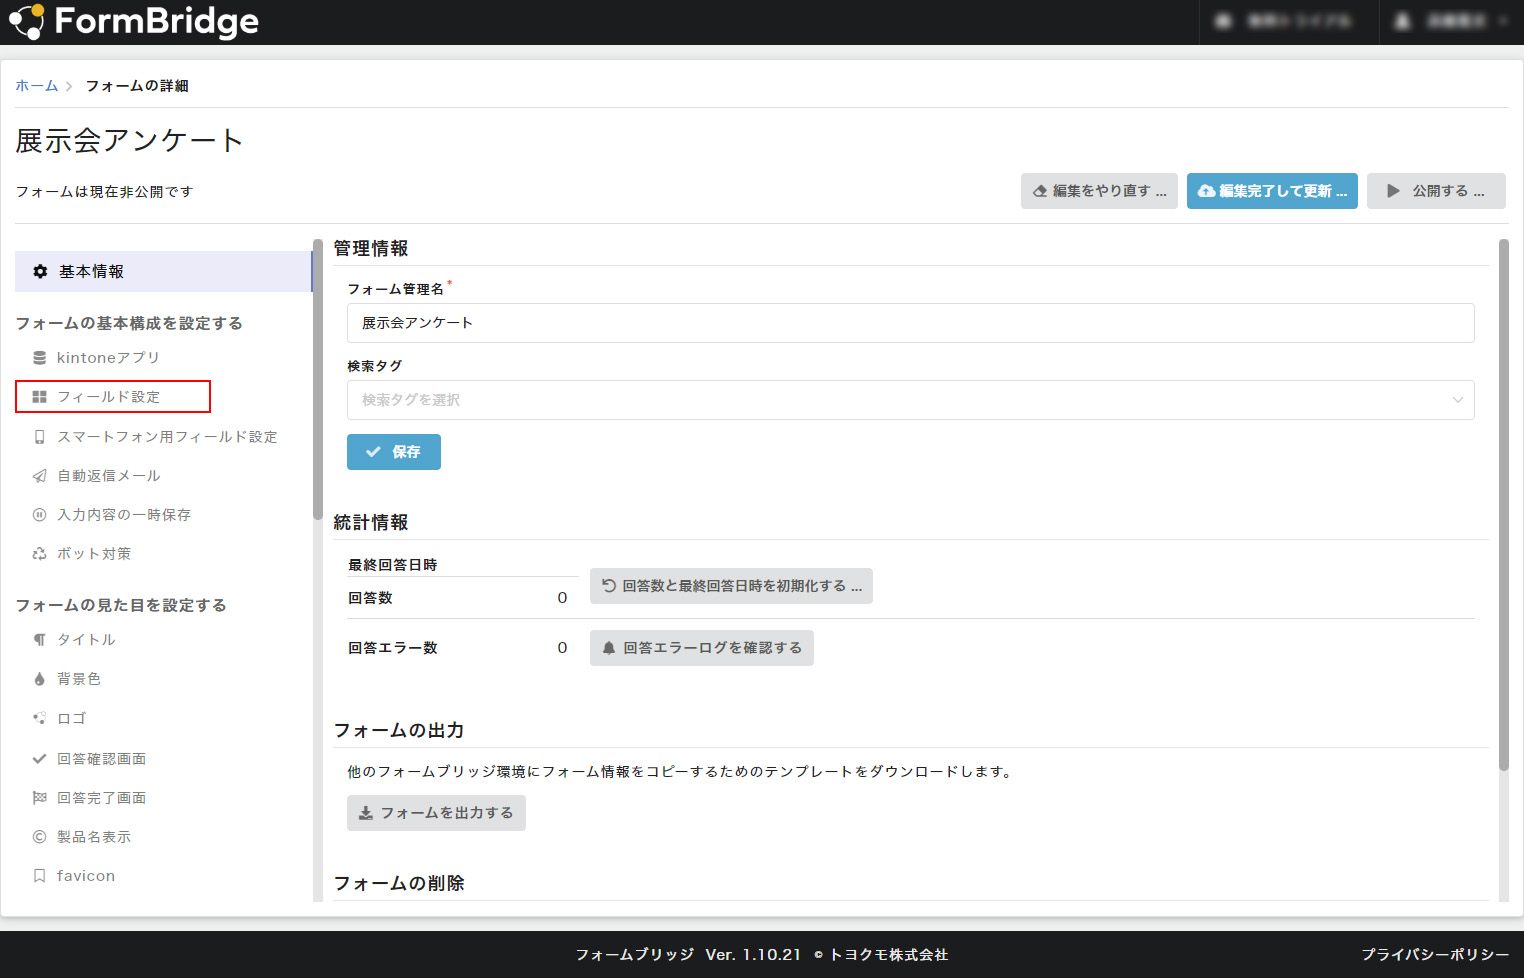Open 回答確認画面 setting

tap(102, 759)
